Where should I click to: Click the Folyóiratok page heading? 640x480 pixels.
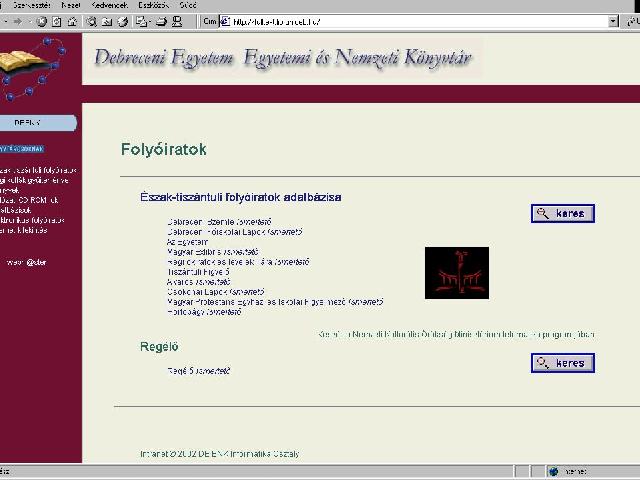[164, 149]
